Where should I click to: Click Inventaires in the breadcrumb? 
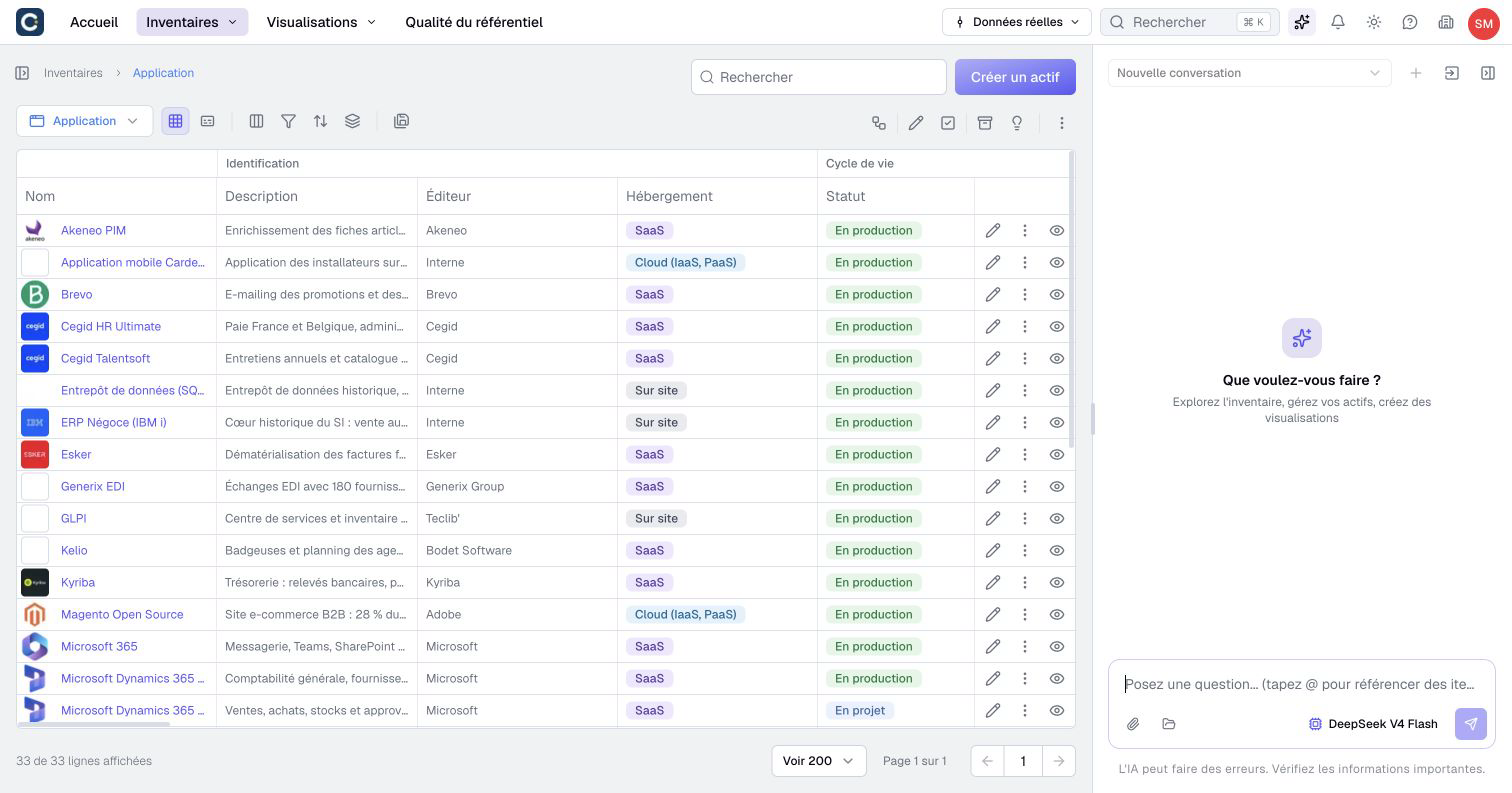click(73, 73)
